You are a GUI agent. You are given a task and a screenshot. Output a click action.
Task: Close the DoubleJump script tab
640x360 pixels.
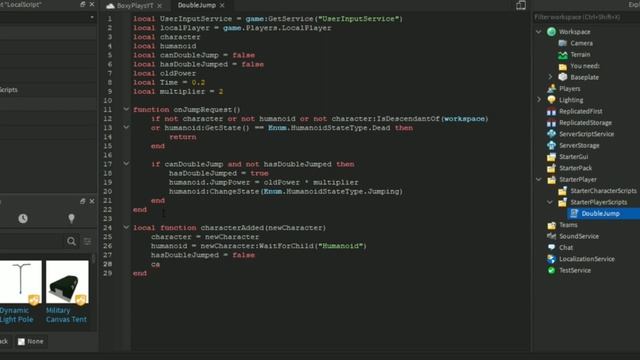(x=222, y=5)
